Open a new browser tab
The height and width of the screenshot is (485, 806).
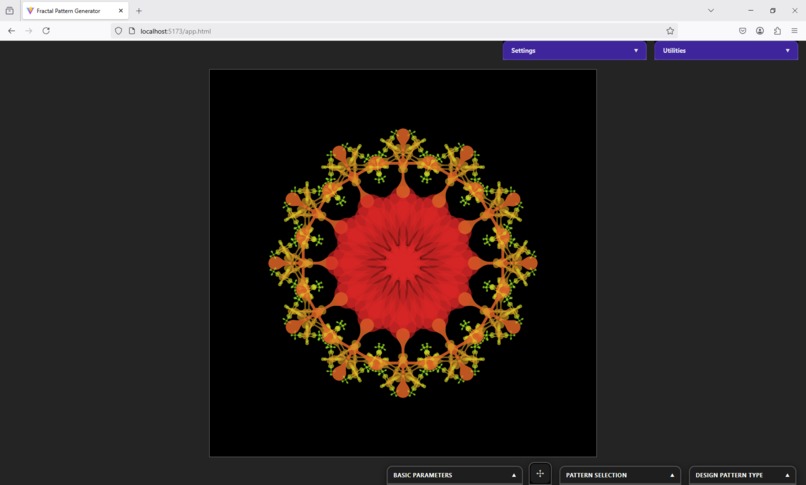[139, 11]
